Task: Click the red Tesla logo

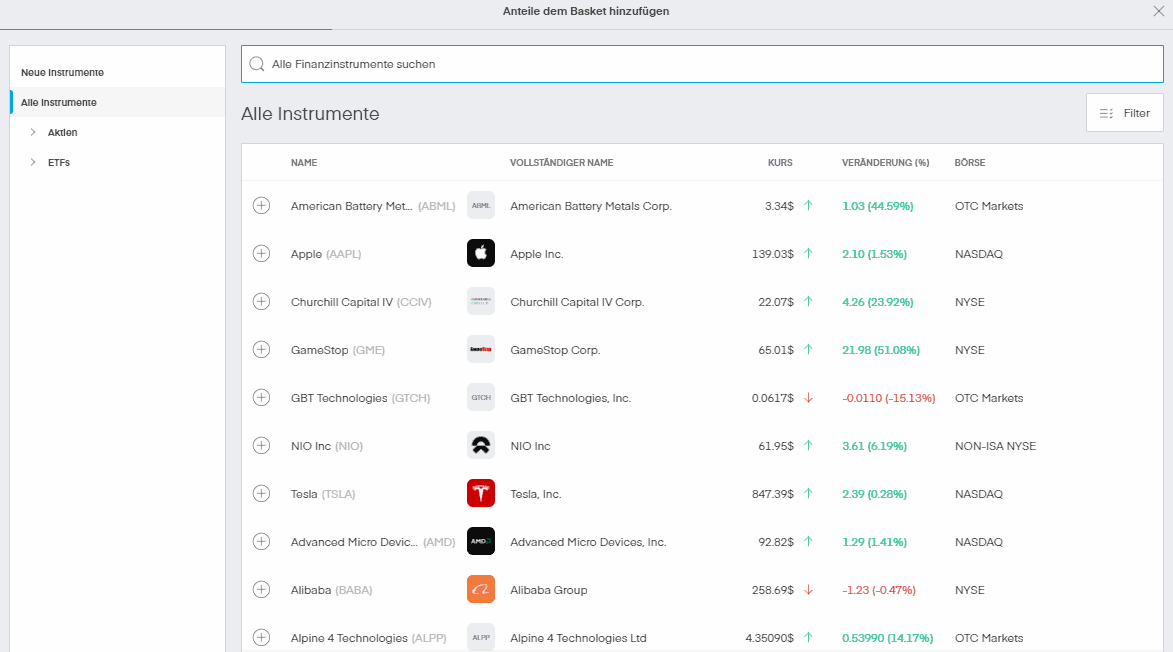Action: point(481,493)
